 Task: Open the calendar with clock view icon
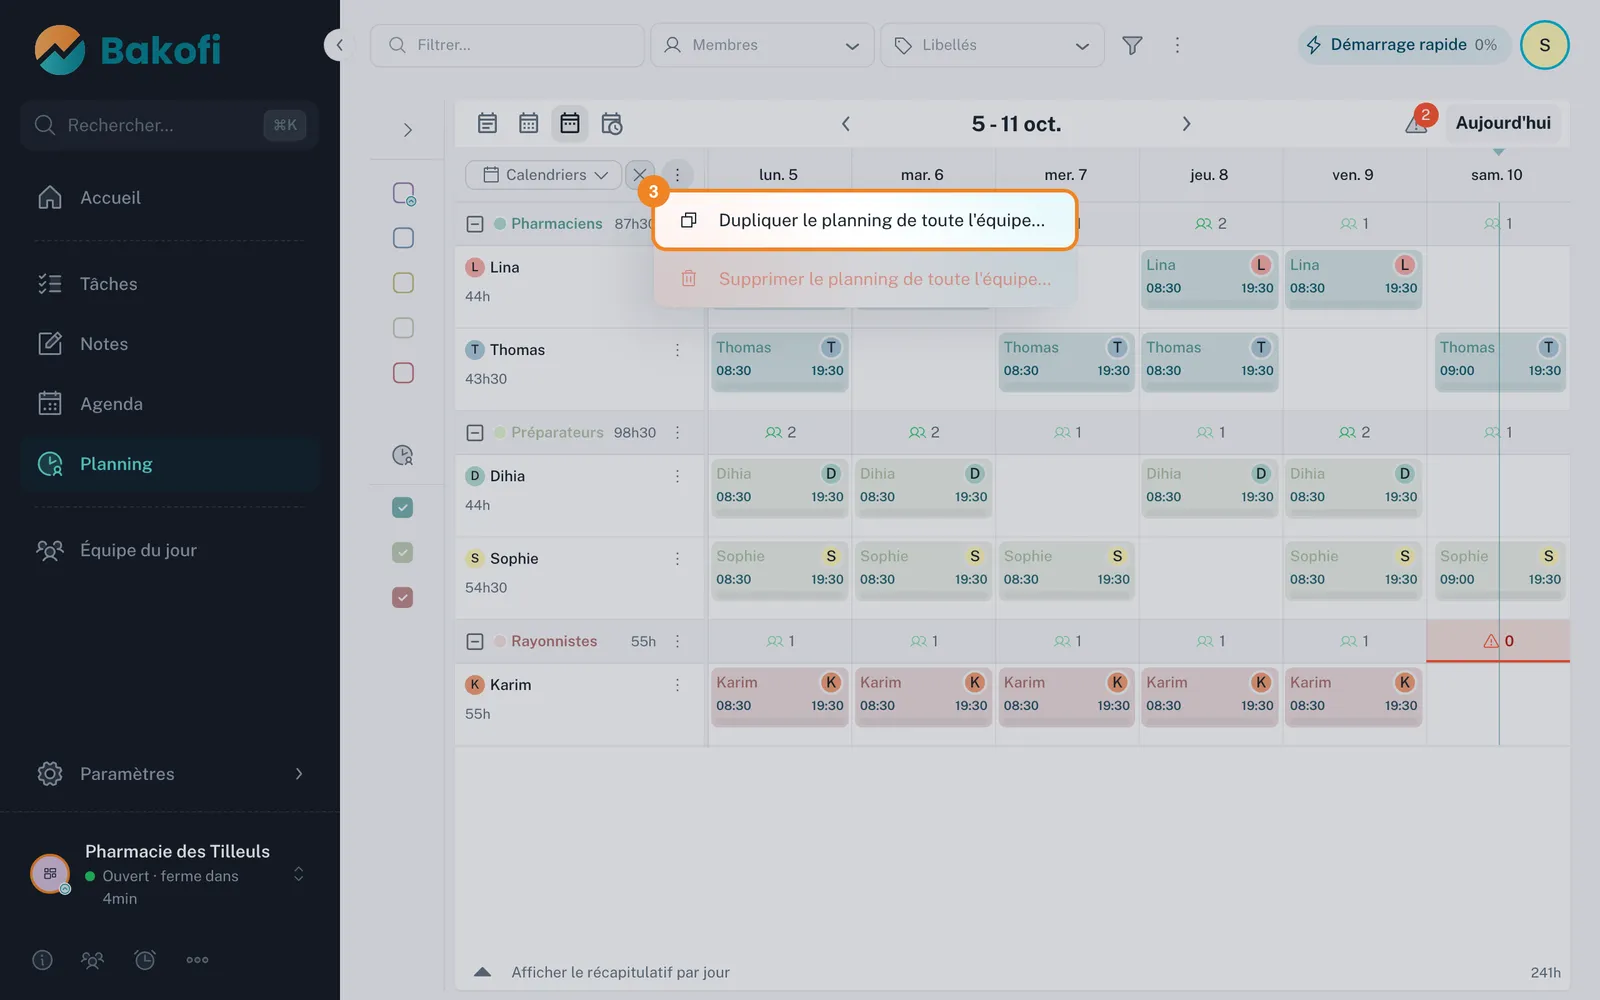click(x=611, y=123)
